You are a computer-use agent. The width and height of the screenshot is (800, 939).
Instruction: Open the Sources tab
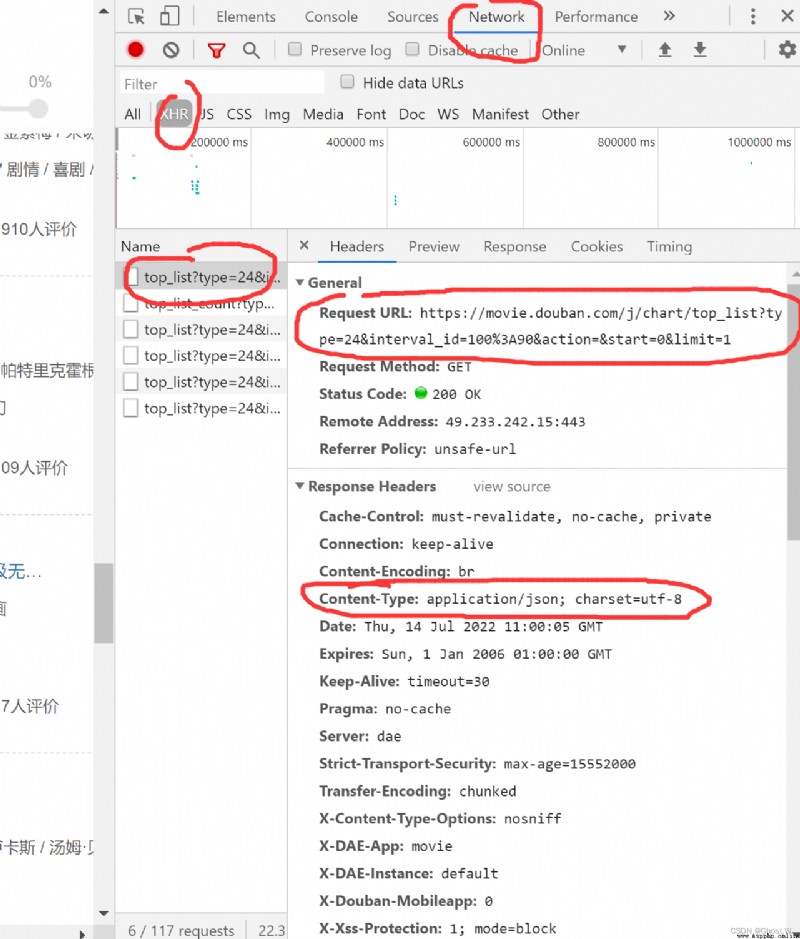tap(413, 17)
